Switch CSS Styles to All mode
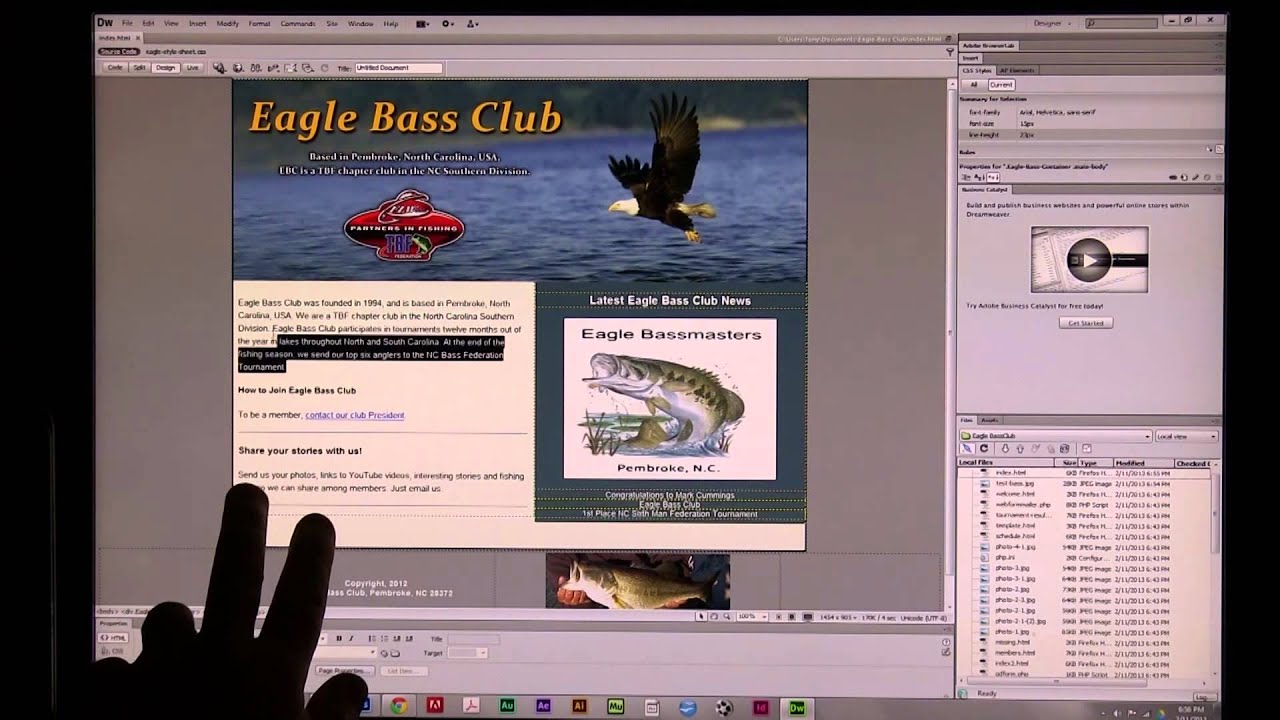 pyautogui.click(x=974, y=85)
